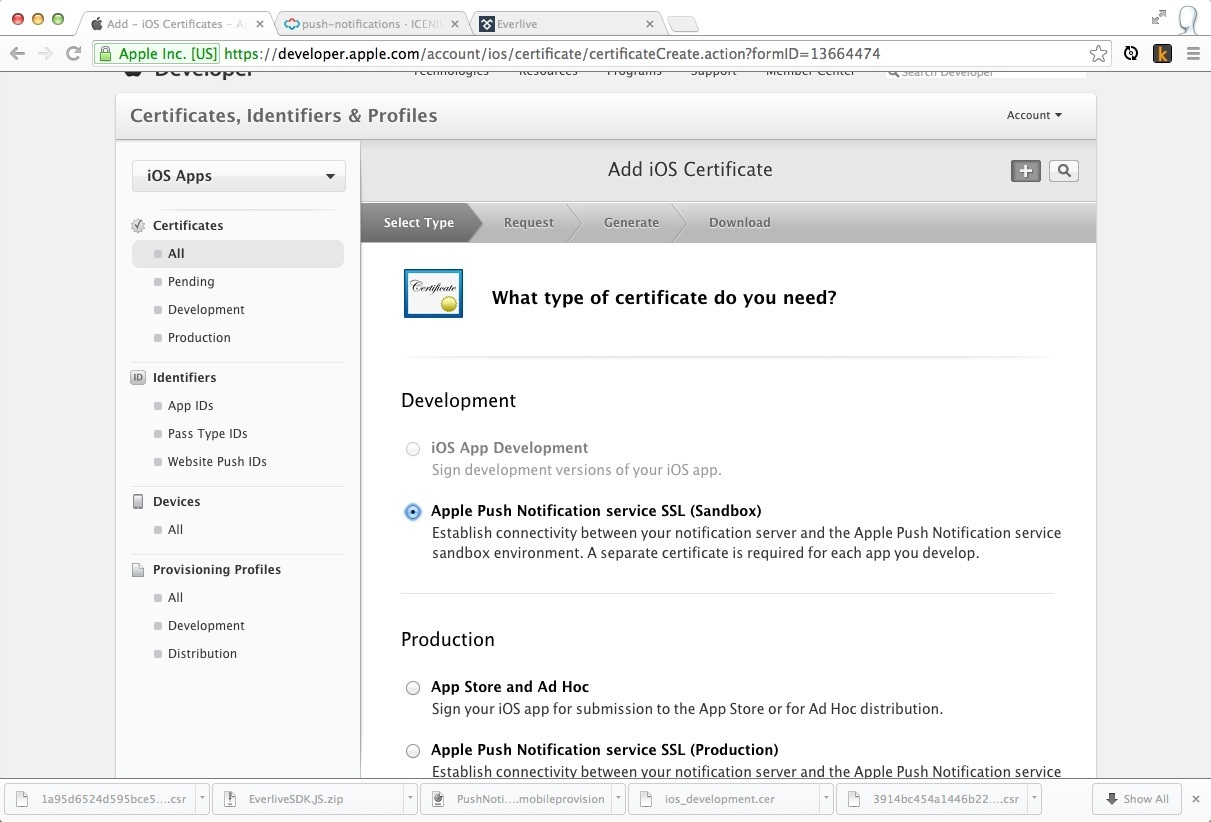Switch to the push-notifications browser tab
Viewport: 1211px width, 822px height.
pos(365,24)
